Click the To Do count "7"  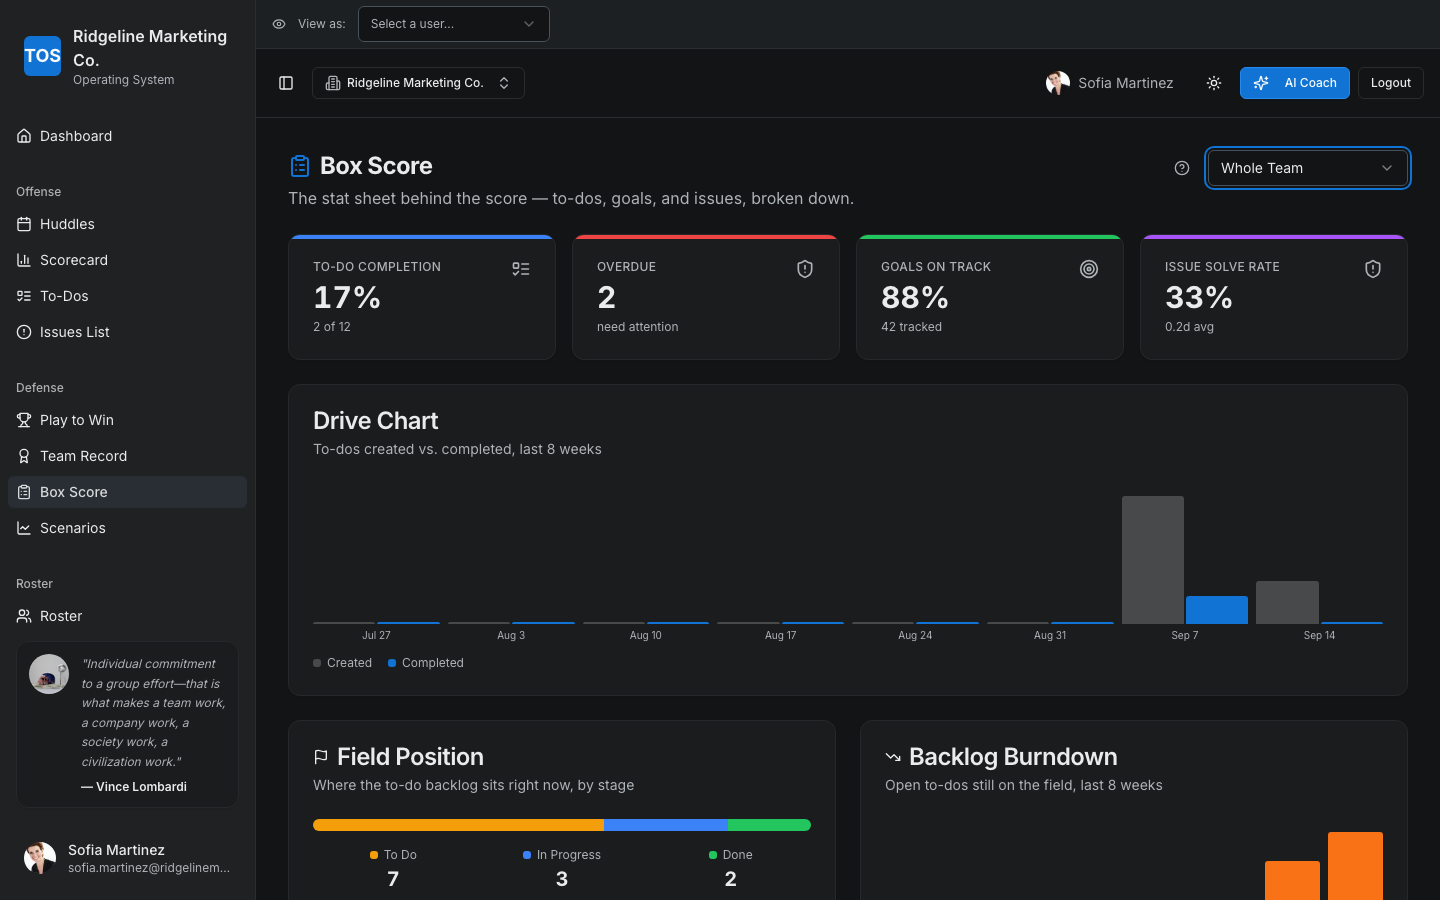tap(393, 879)
